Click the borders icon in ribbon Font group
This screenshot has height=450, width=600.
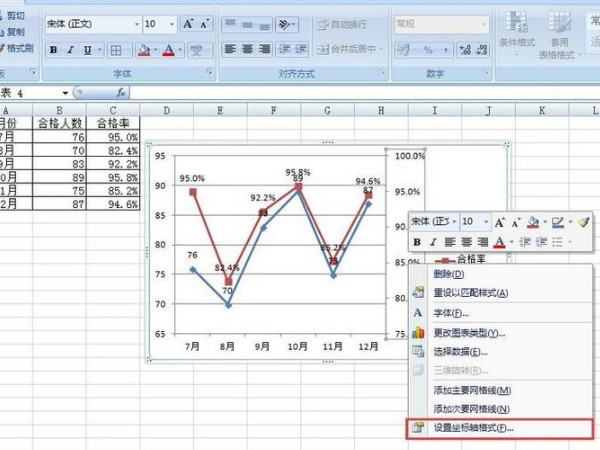coord(116,50)
